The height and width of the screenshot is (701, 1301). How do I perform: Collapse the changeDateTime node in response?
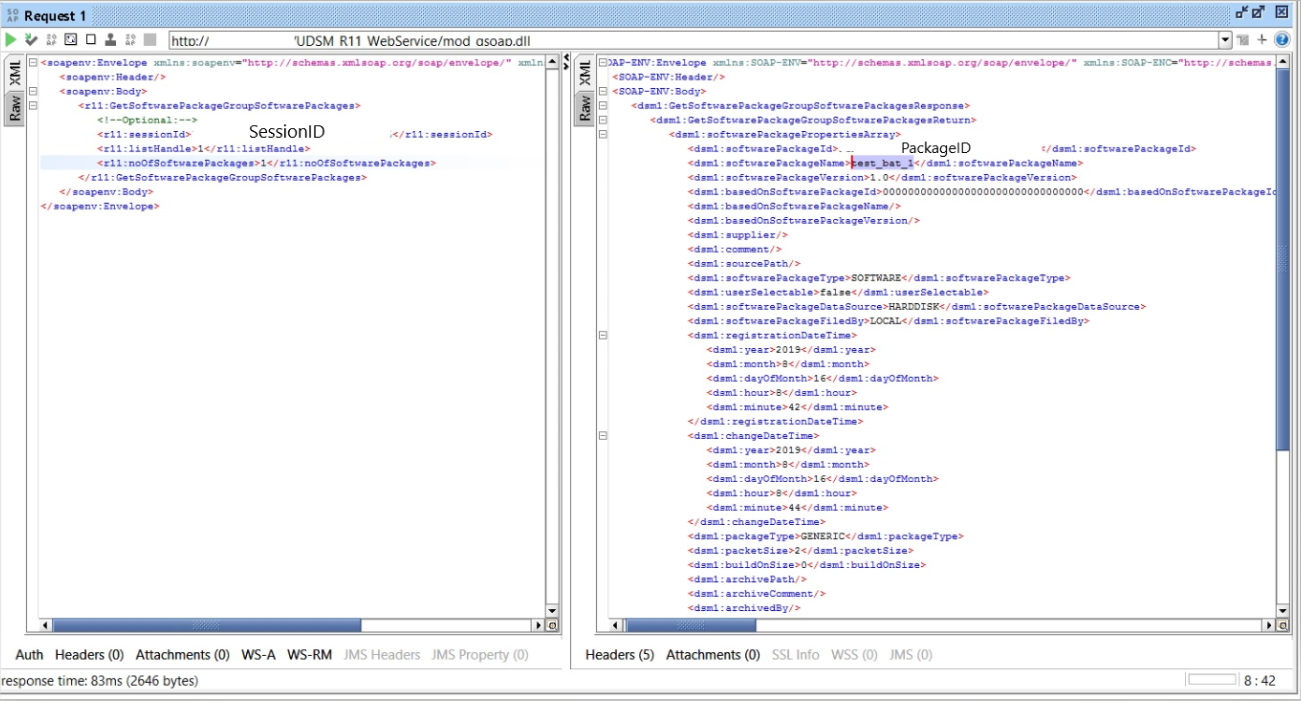tap(602, 436)
